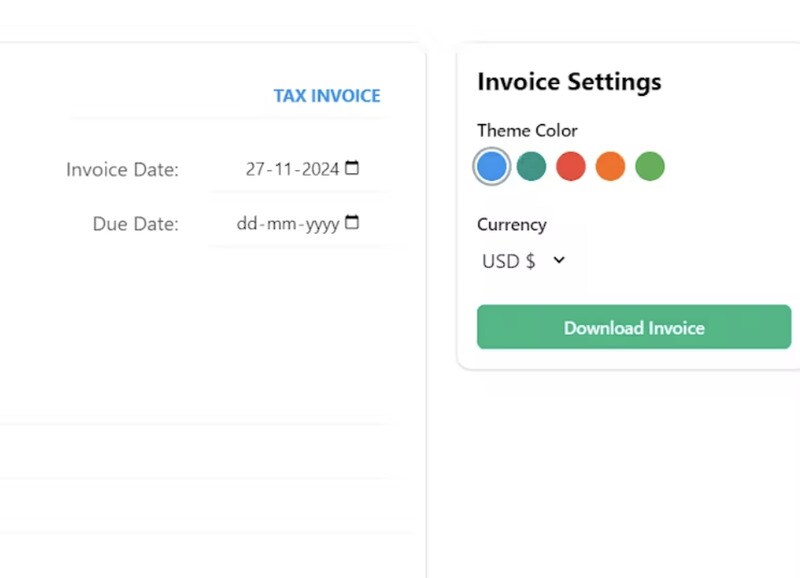The width and height of the screenshot is (800, 578).
Task: Apply the green theme color swatch
Action: tap(650, 166)
